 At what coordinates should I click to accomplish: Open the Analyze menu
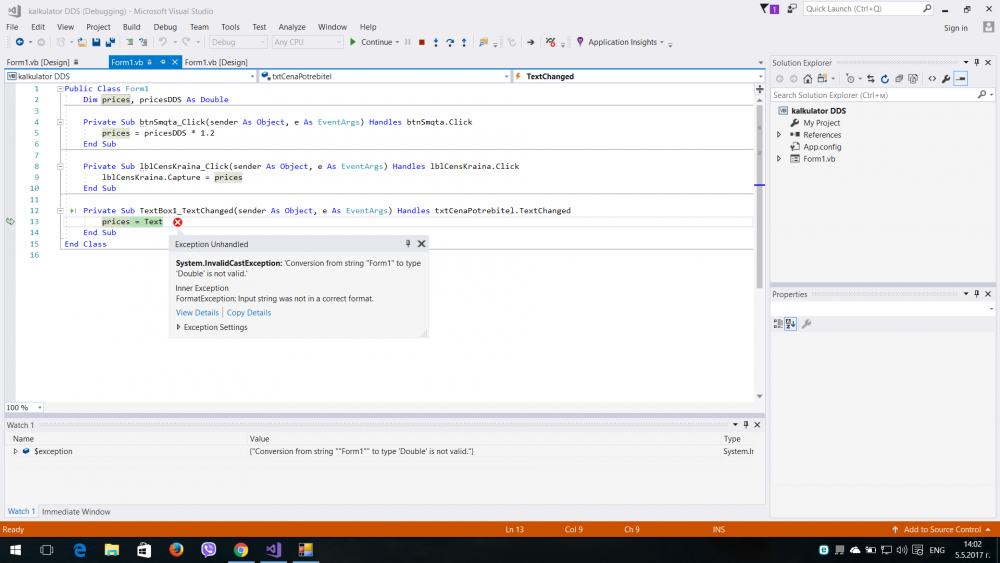coord(292,27)
